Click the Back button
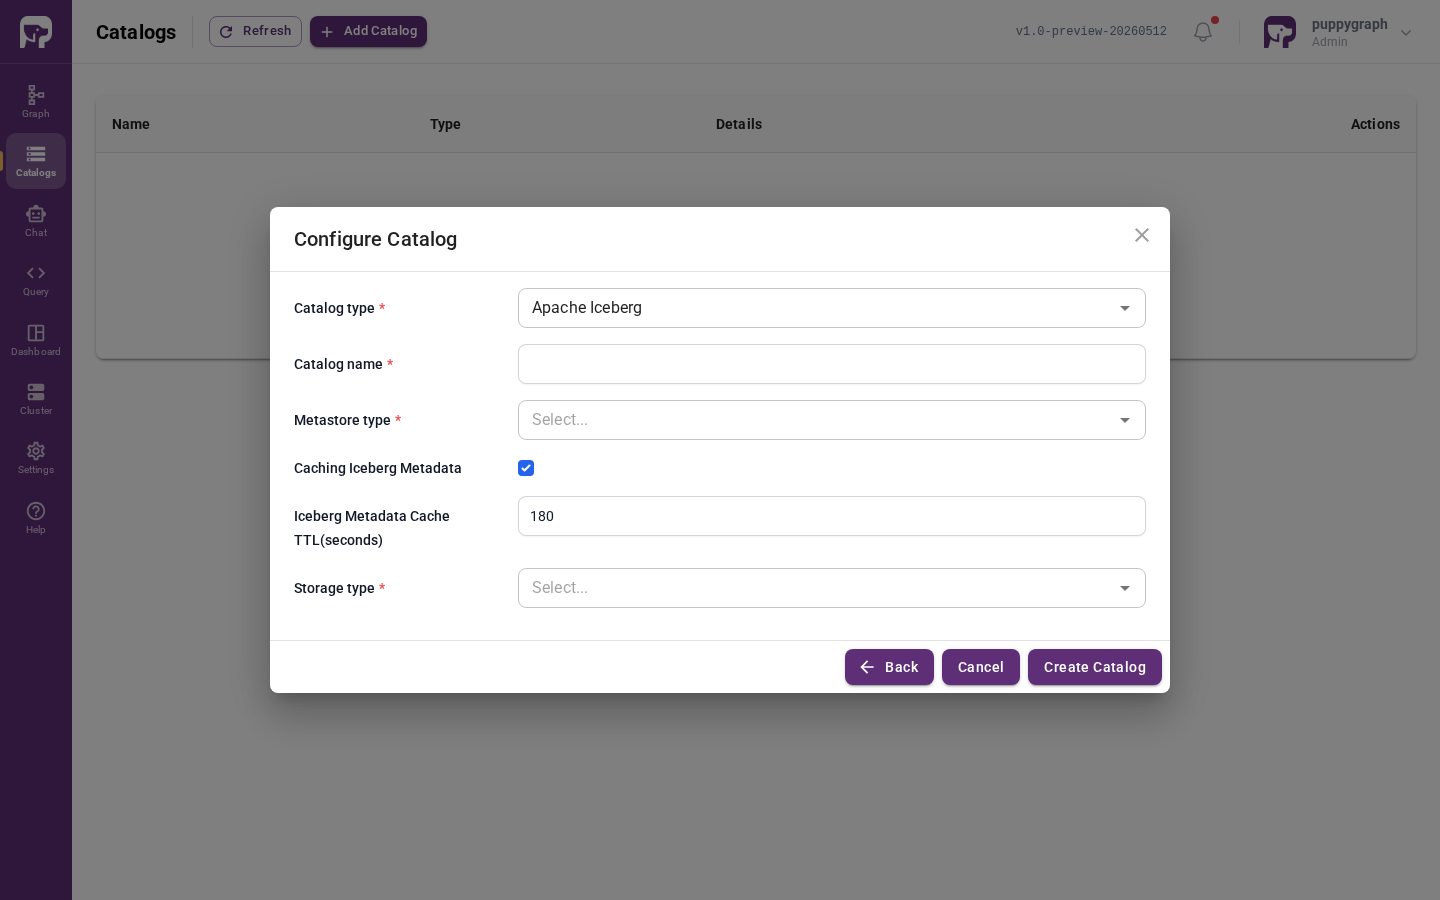This screenshot has height=900, width=1440. pos(889,667)
